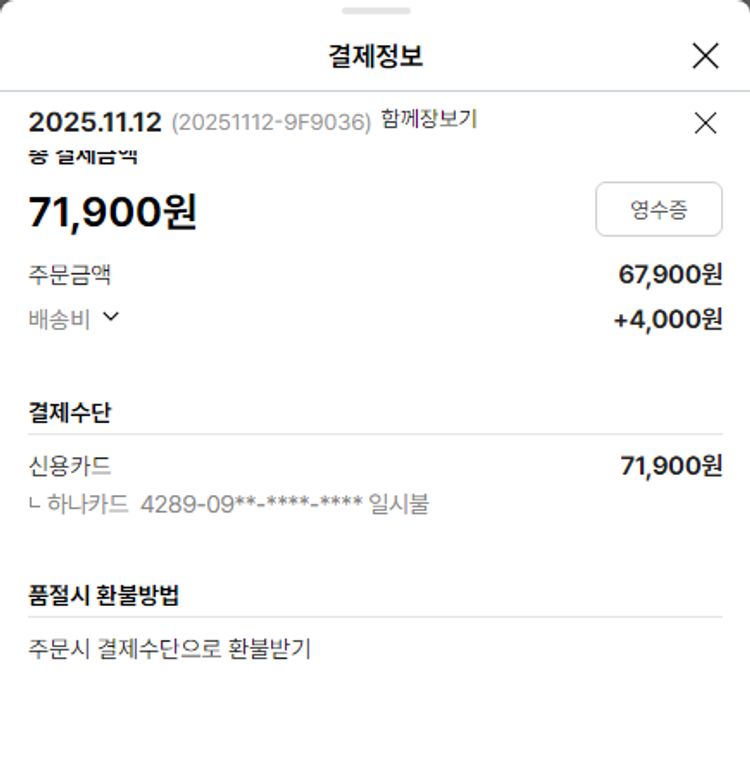Click the 함께장보기 label

[429, 120]
